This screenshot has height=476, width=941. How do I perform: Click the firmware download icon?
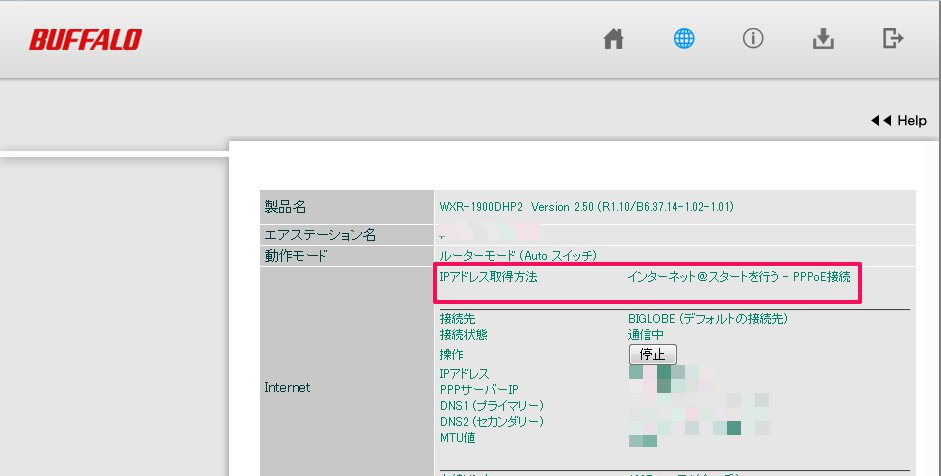(823, 39)
